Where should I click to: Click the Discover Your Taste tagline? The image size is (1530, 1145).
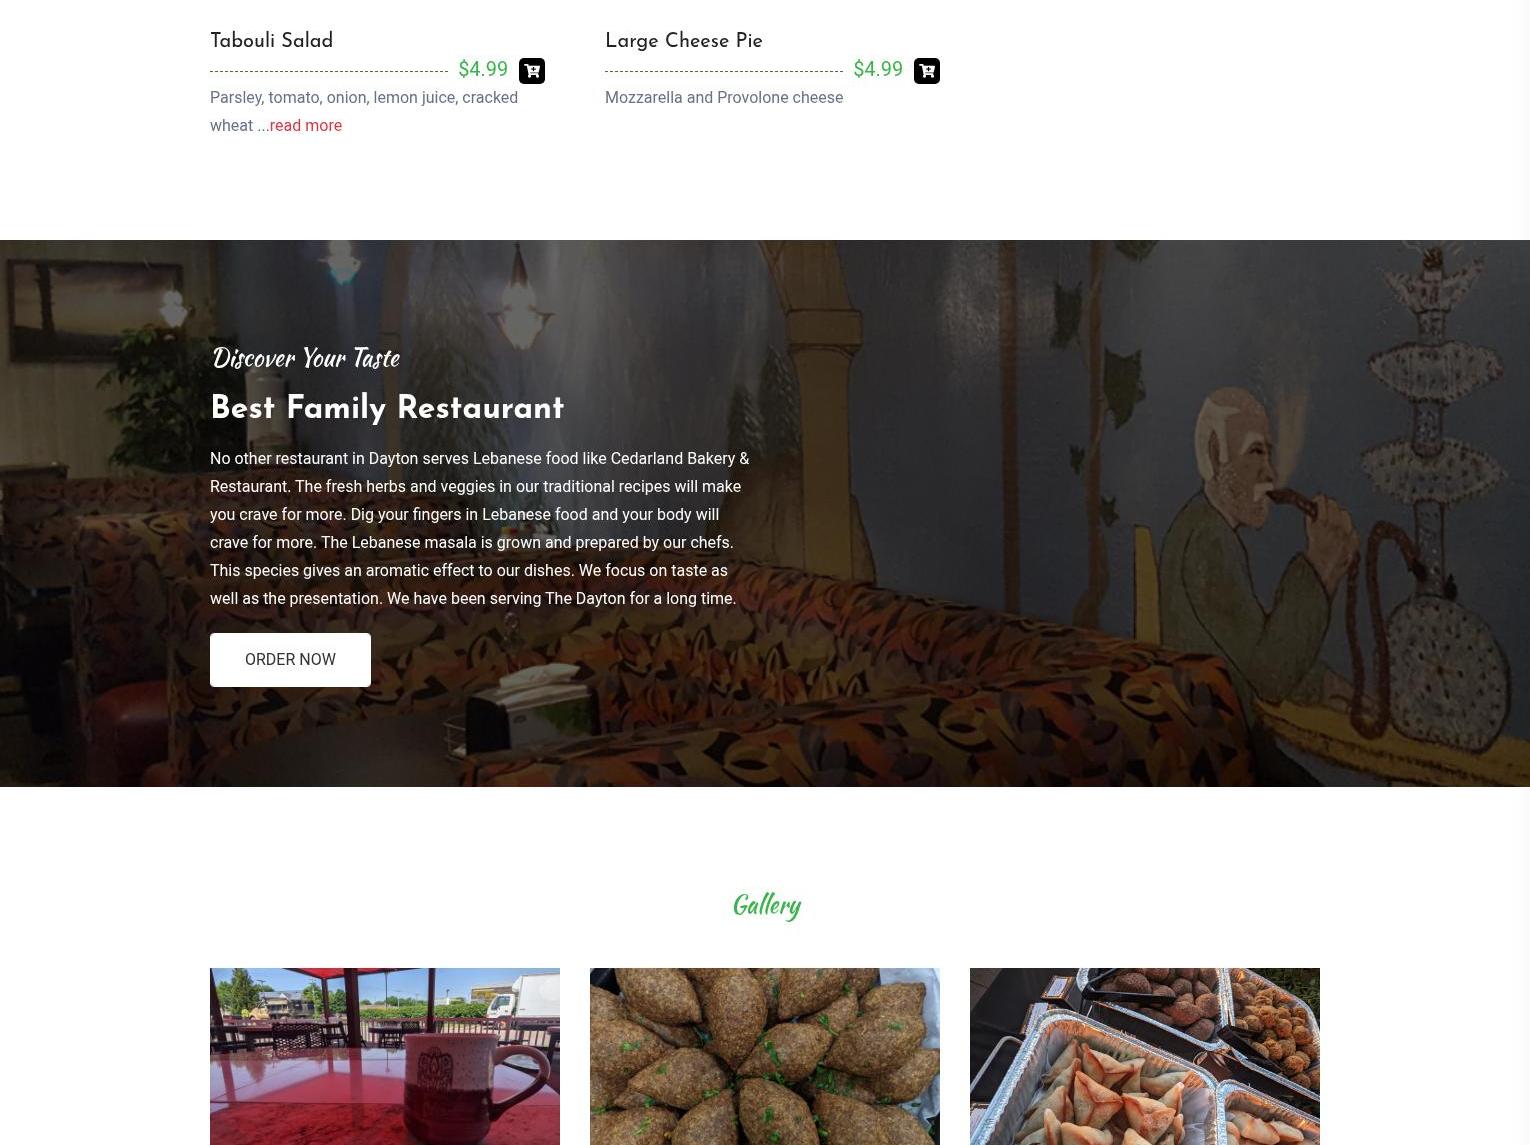click(306, 358)
